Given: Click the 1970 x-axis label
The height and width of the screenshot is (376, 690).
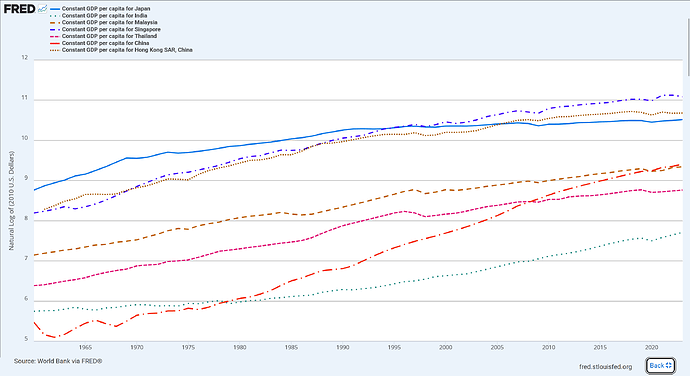Looking at the screenshot, I should coord(137,347).
